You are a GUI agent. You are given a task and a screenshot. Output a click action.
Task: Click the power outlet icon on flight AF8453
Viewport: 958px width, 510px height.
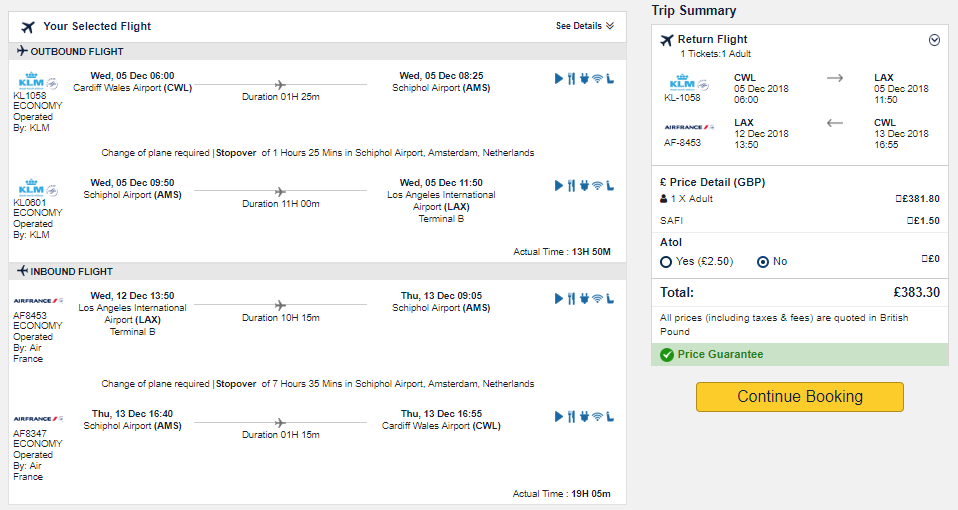584,299
